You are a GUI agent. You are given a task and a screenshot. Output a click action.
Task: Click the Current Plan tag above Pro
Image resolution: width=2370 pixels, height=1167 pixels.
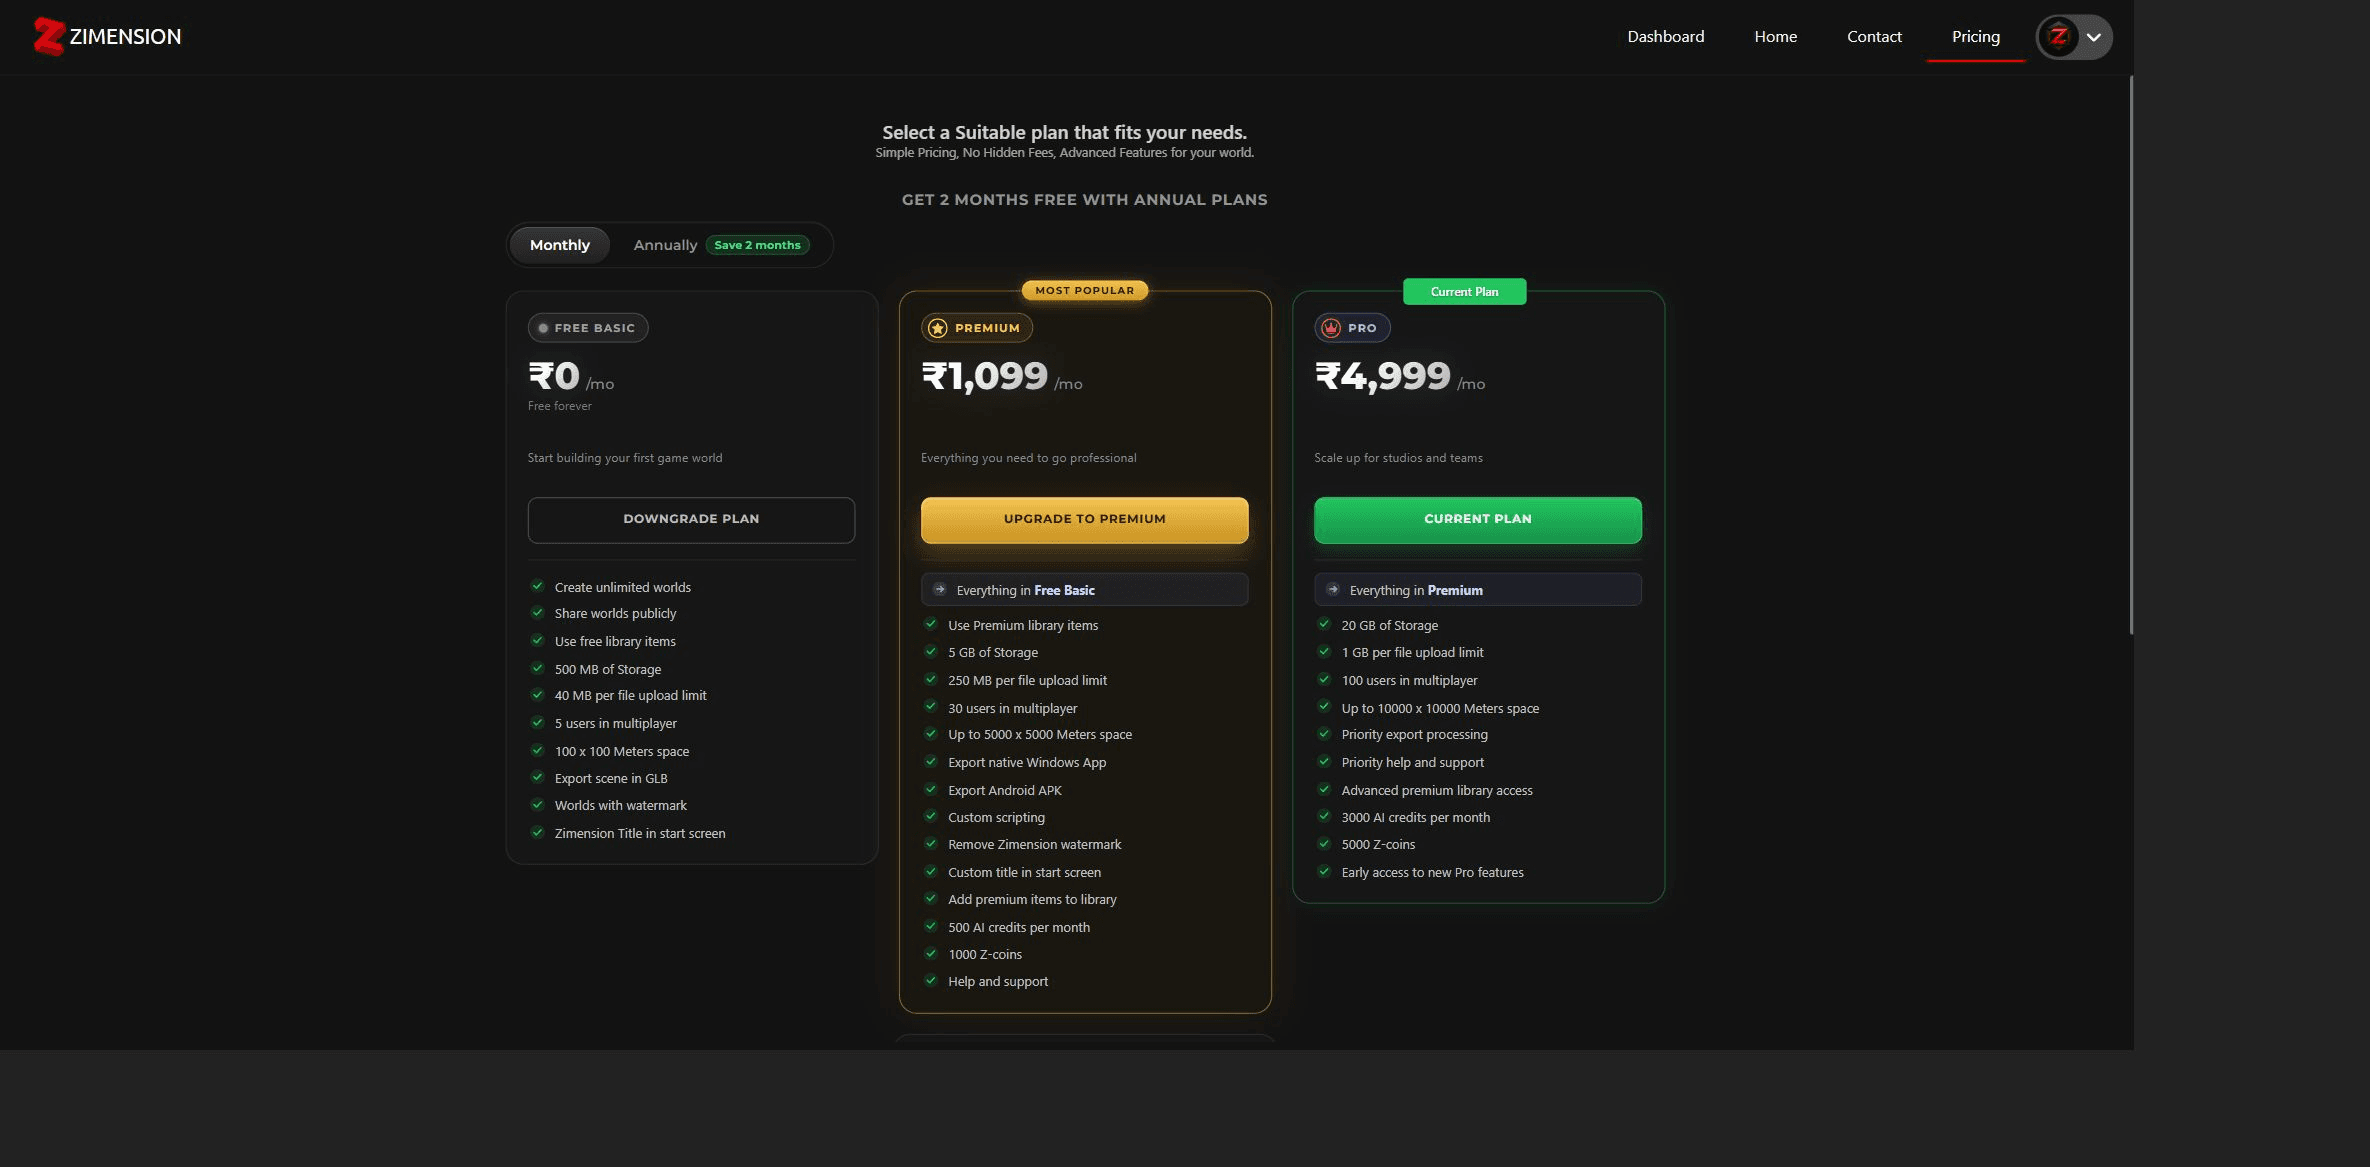(1464, 291)
